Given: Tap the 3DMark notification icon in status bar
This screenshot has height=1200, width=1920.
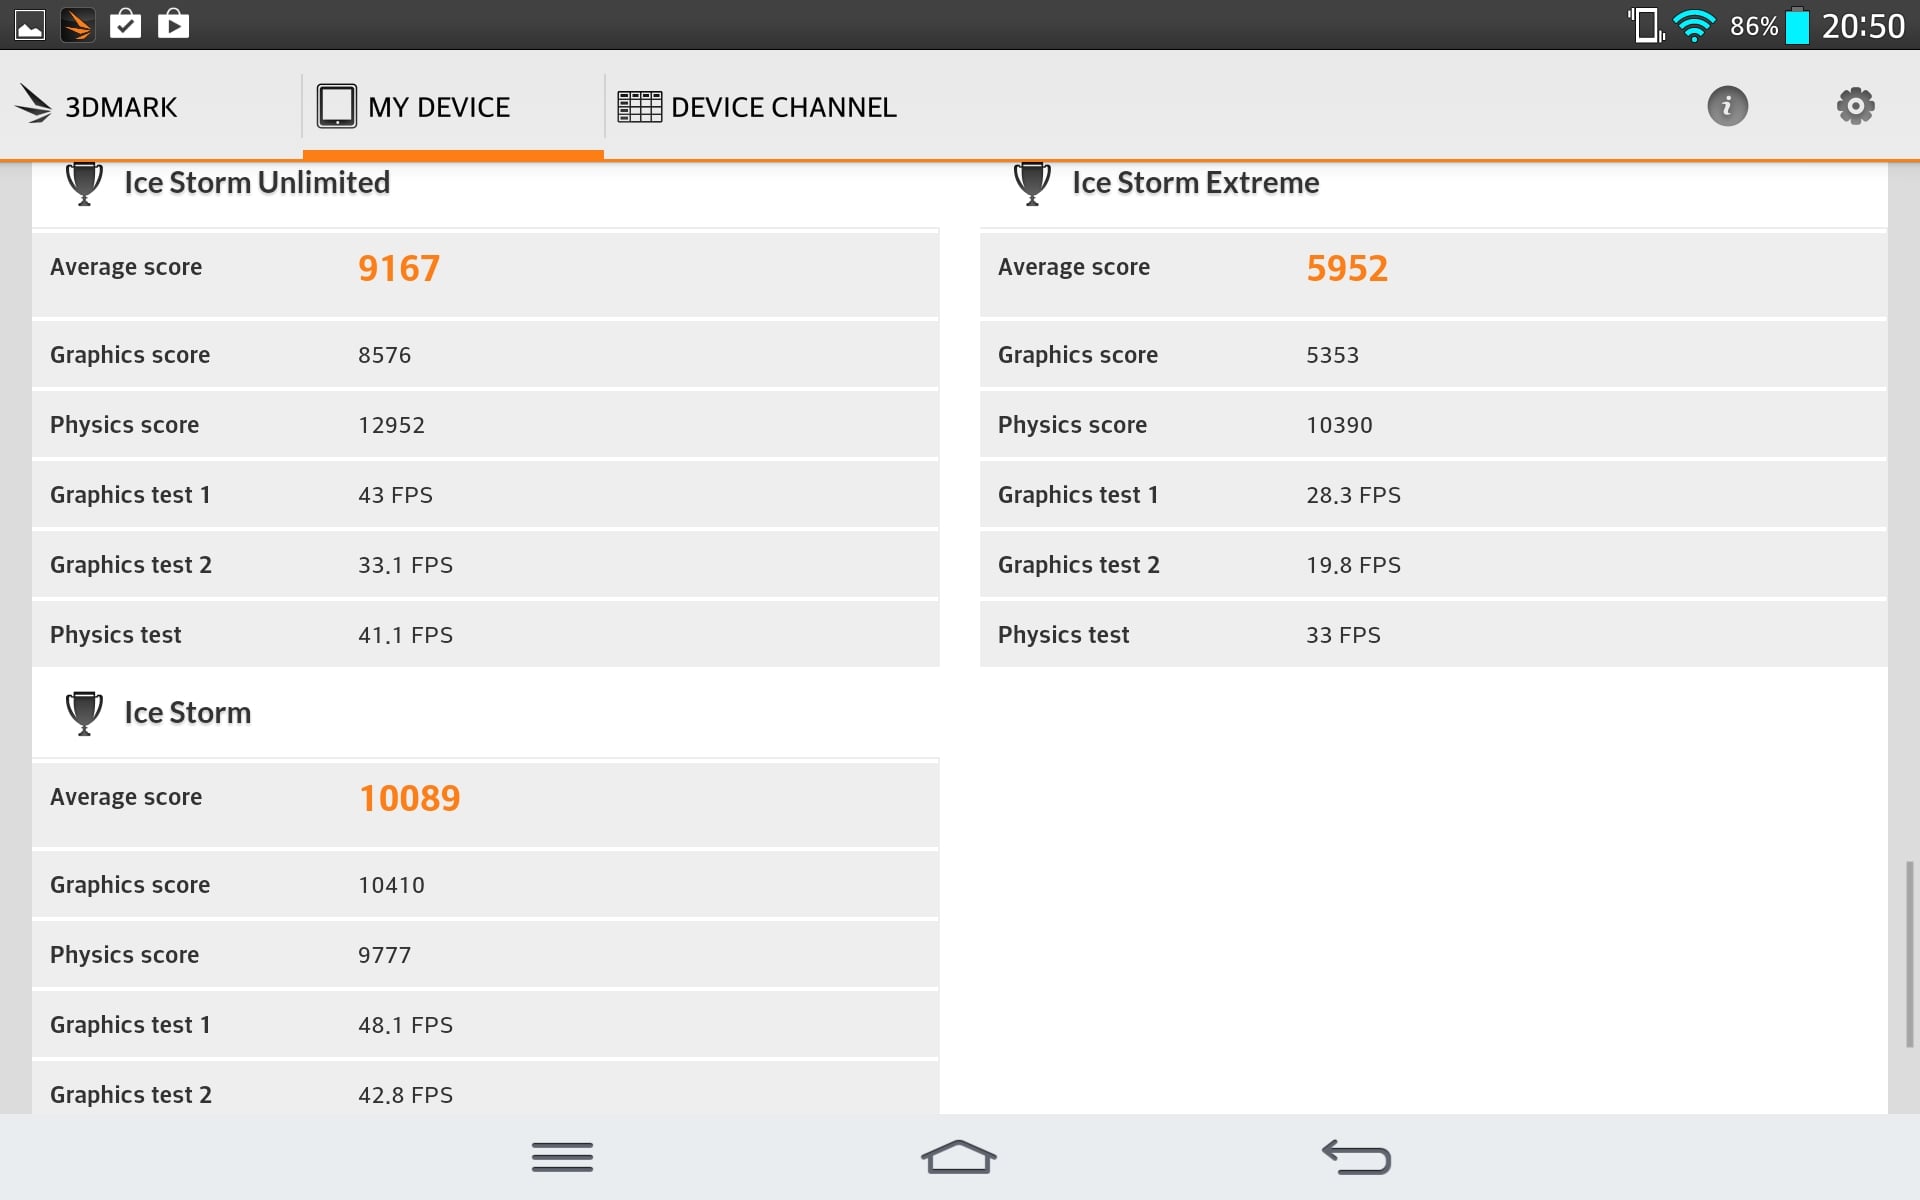Looking at the screenshot, I should 78,25.
